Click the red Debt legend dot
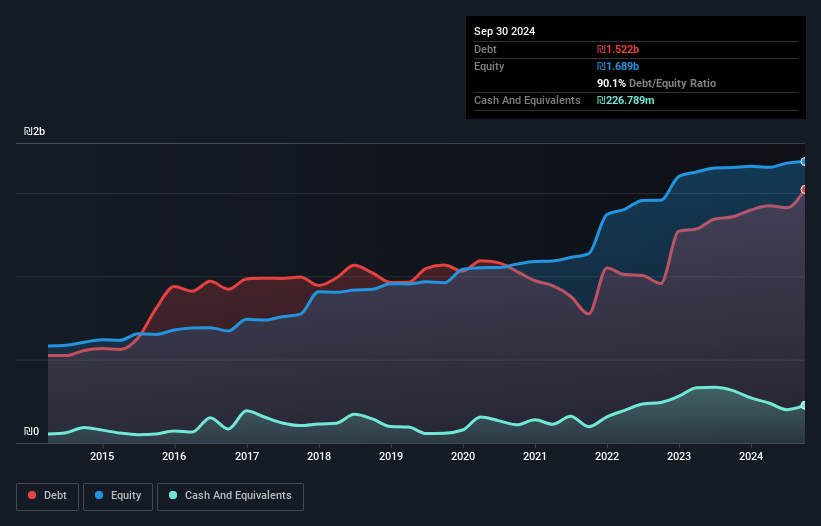Viewport: 821px width, 526px height. click(x=32, y=495)
